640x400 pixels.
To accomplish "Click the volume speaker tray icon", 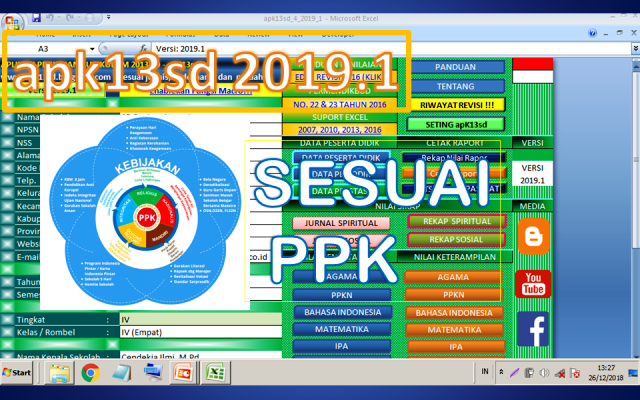I will coord(544,373).
